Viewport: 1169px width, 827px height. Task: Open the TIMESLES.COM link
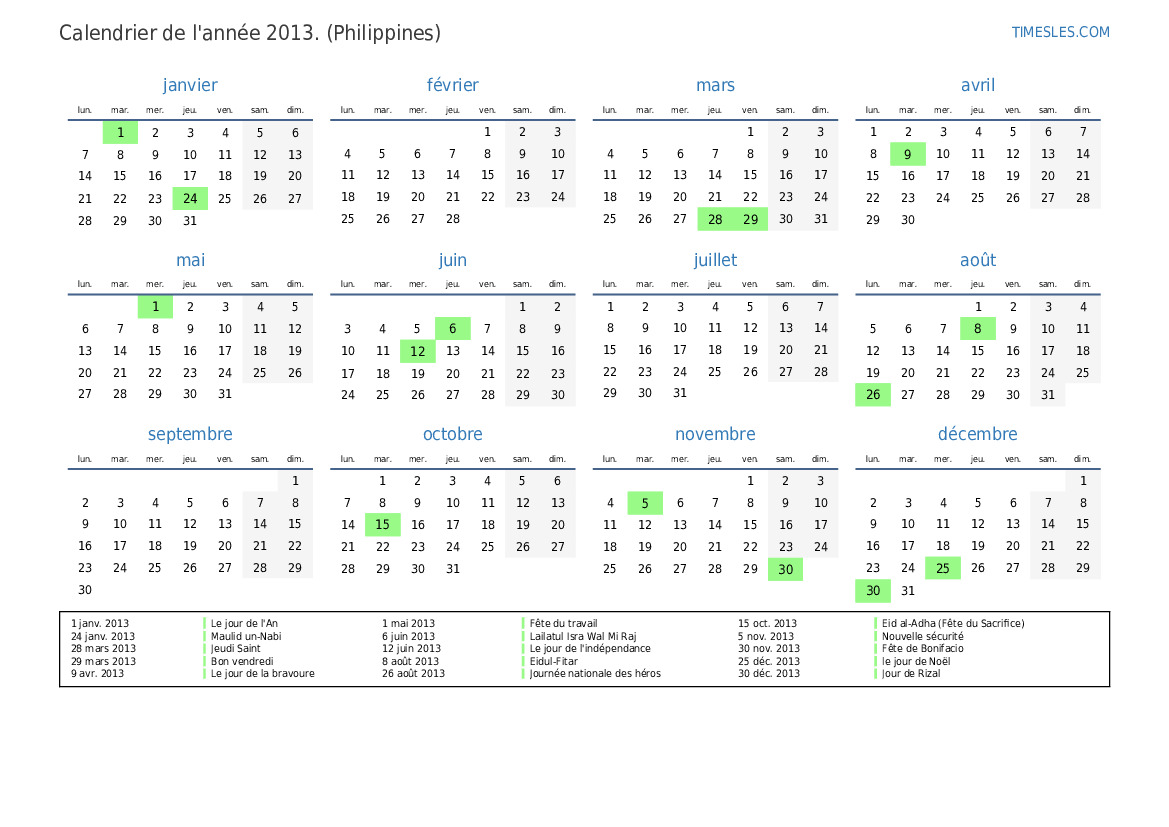point(1060,32)
